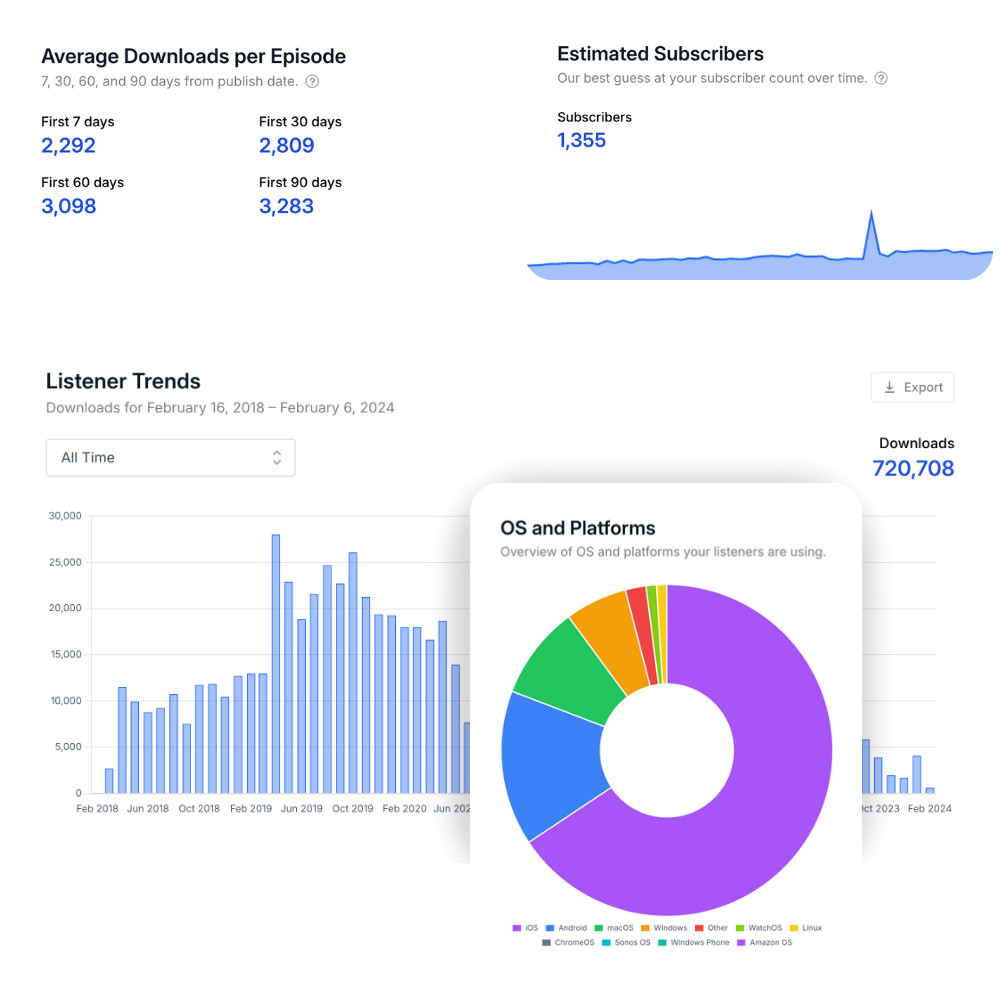Click the Sonos OS legend item
The image size is (1000, 1000).
pos(626,942)
